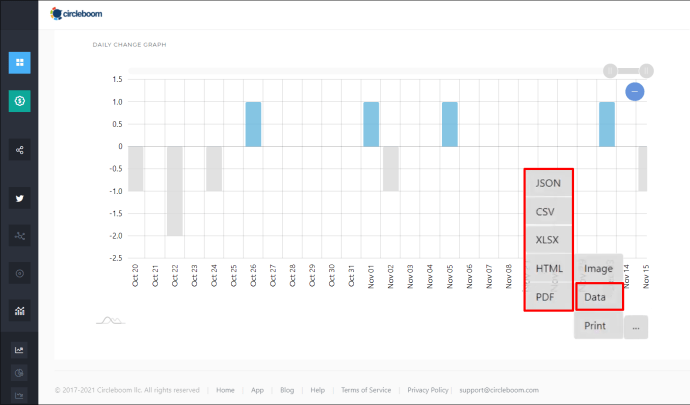
Task: Click the right handle of range slider
Action: point(646,71)
